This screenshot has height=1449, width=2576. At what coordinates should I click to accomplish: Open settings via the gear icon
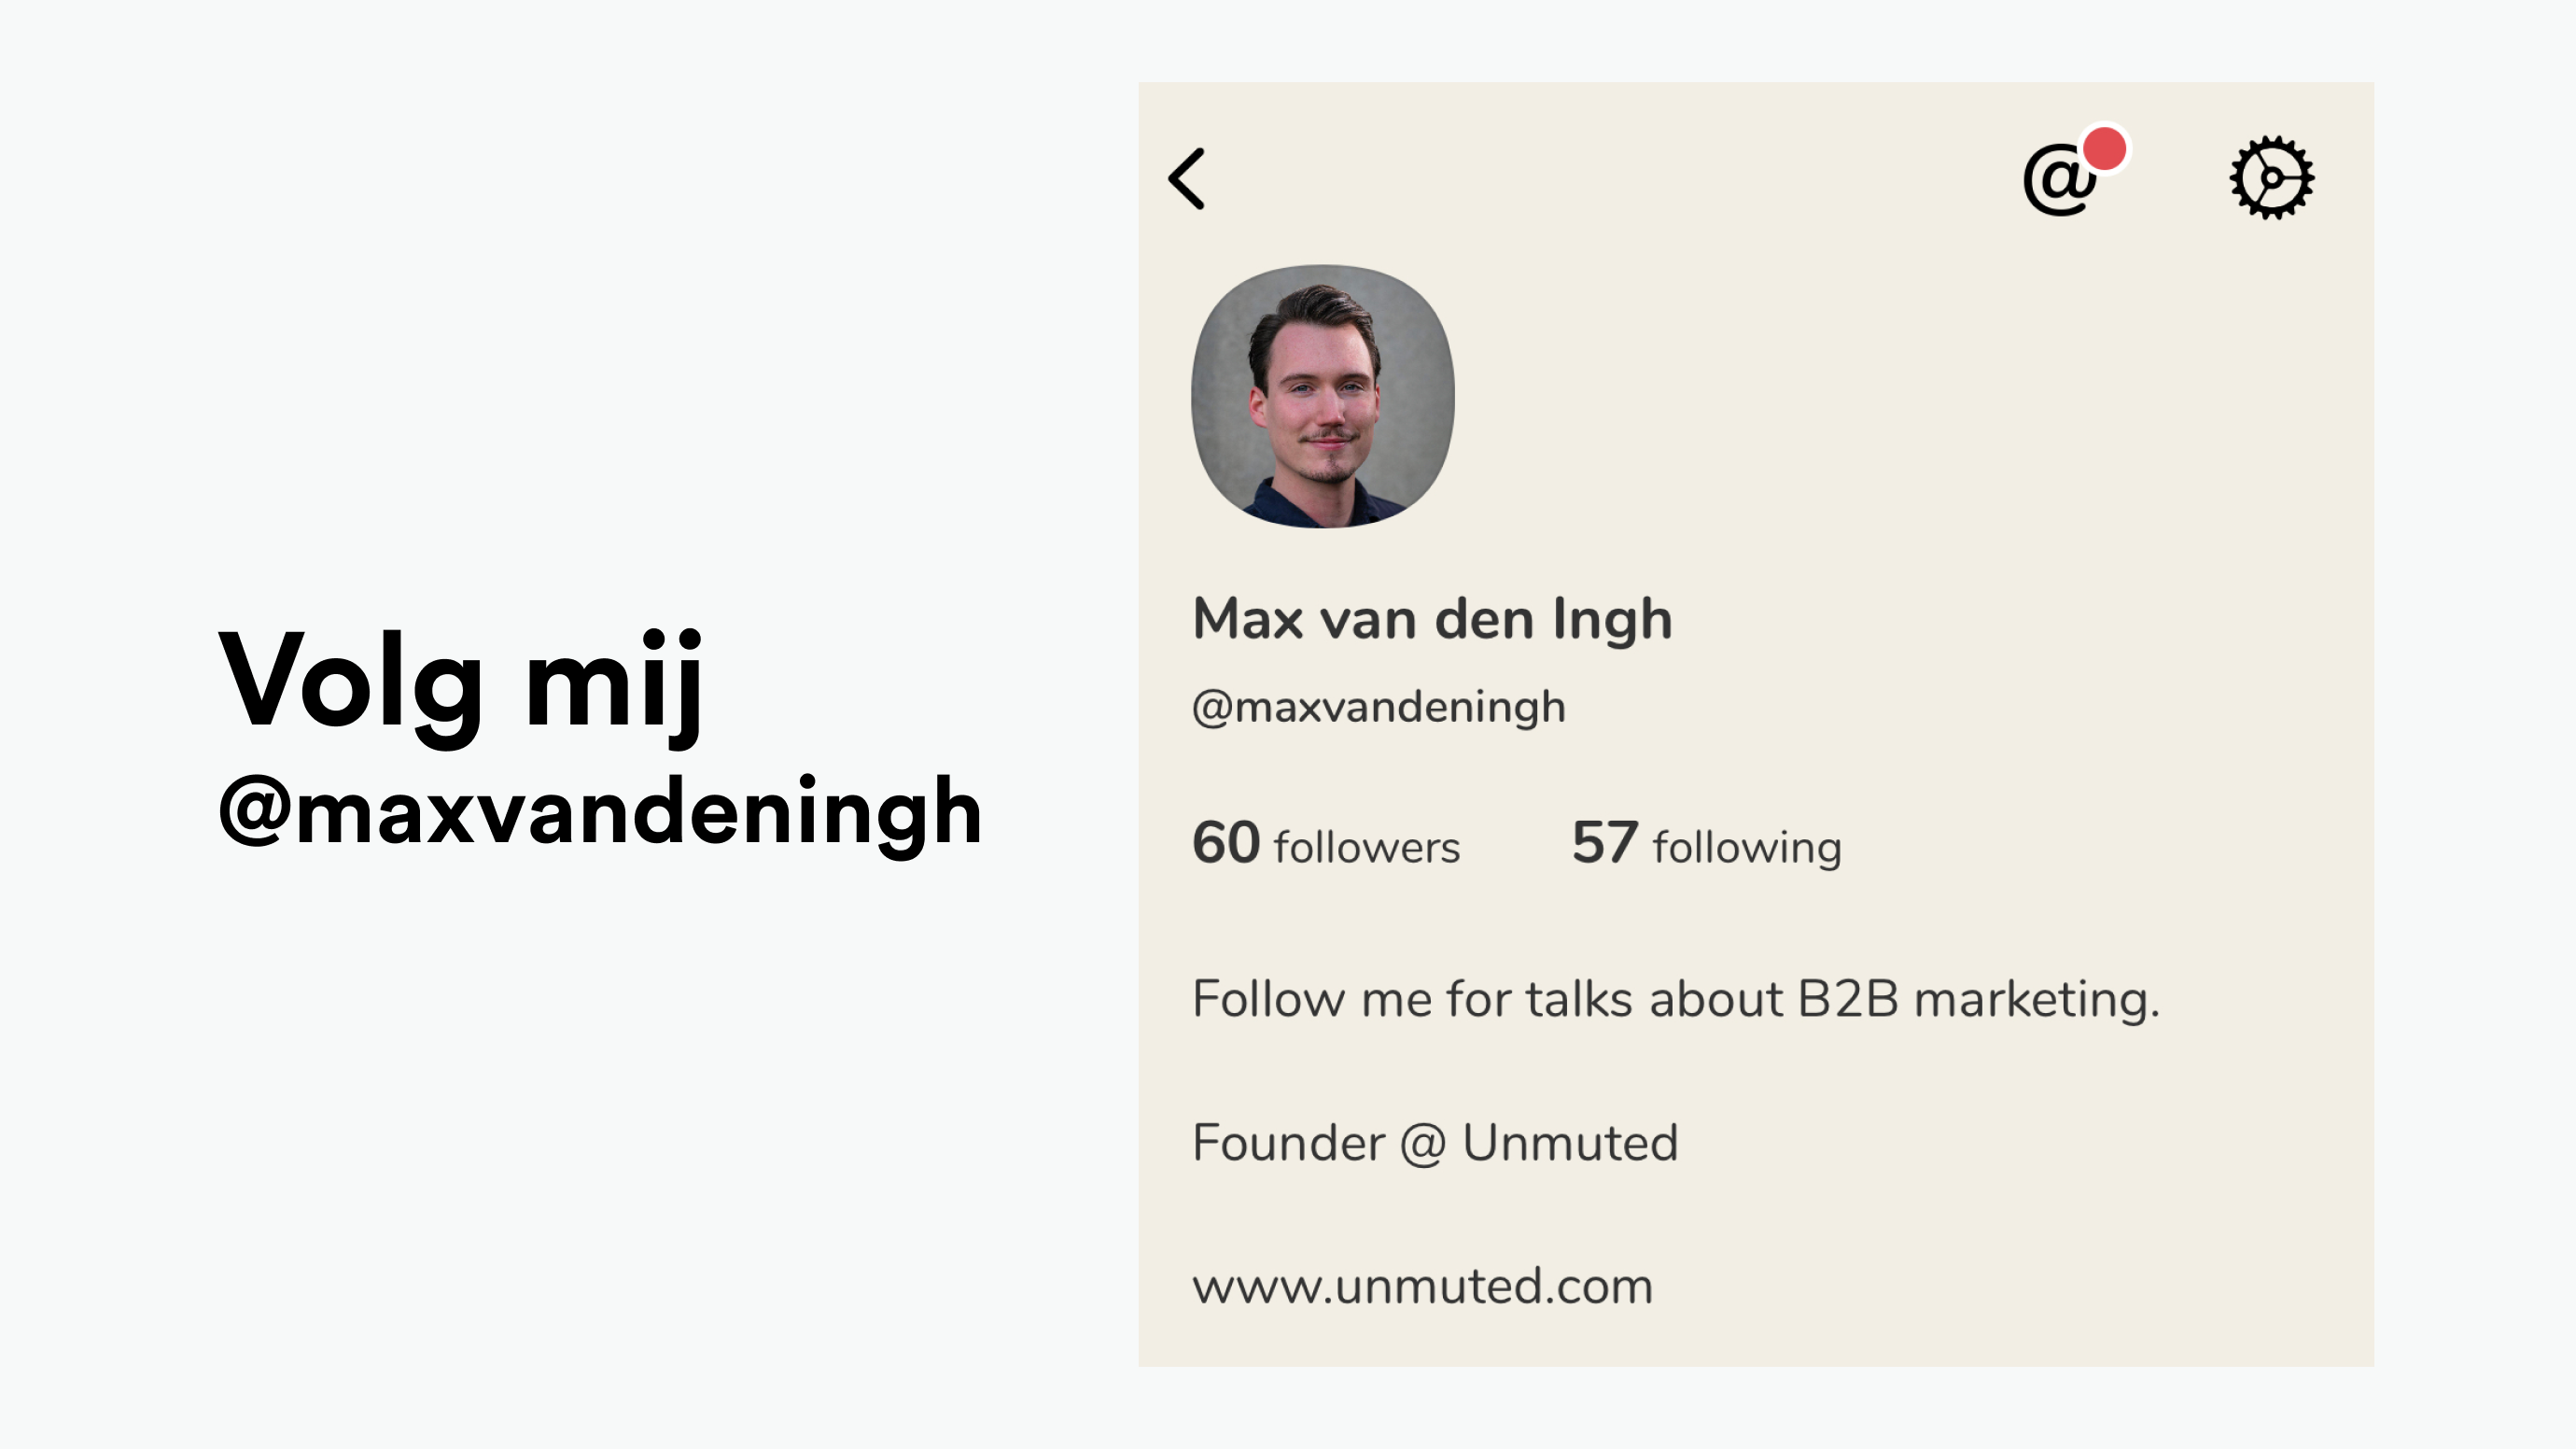(x=2272, y=178)
